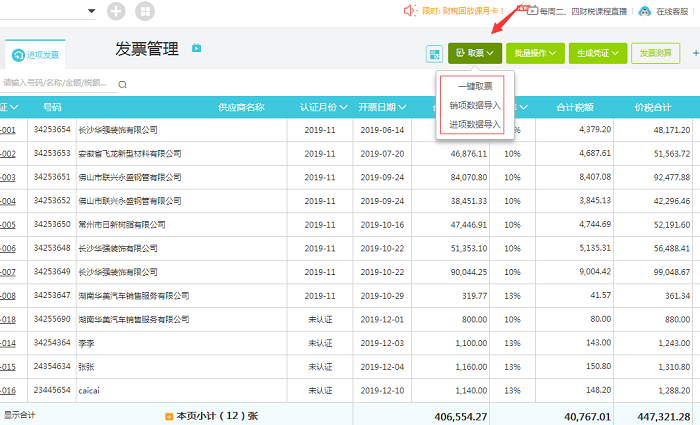Image resolution: width=700 pixels, height=425 pixels.
Task: Select supplier 常州市日新树脂有限公司
Action: click(122, 225)
